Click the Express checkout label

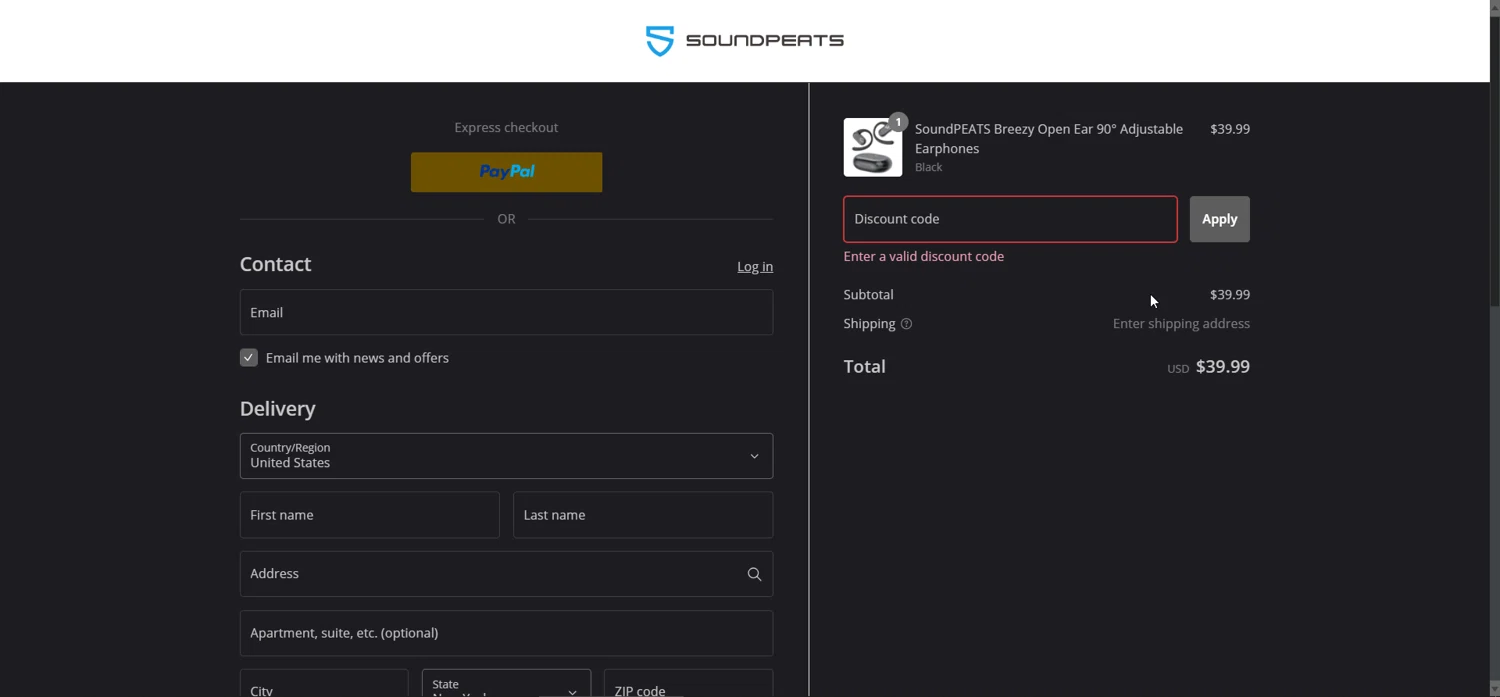[x=506, y=128]
